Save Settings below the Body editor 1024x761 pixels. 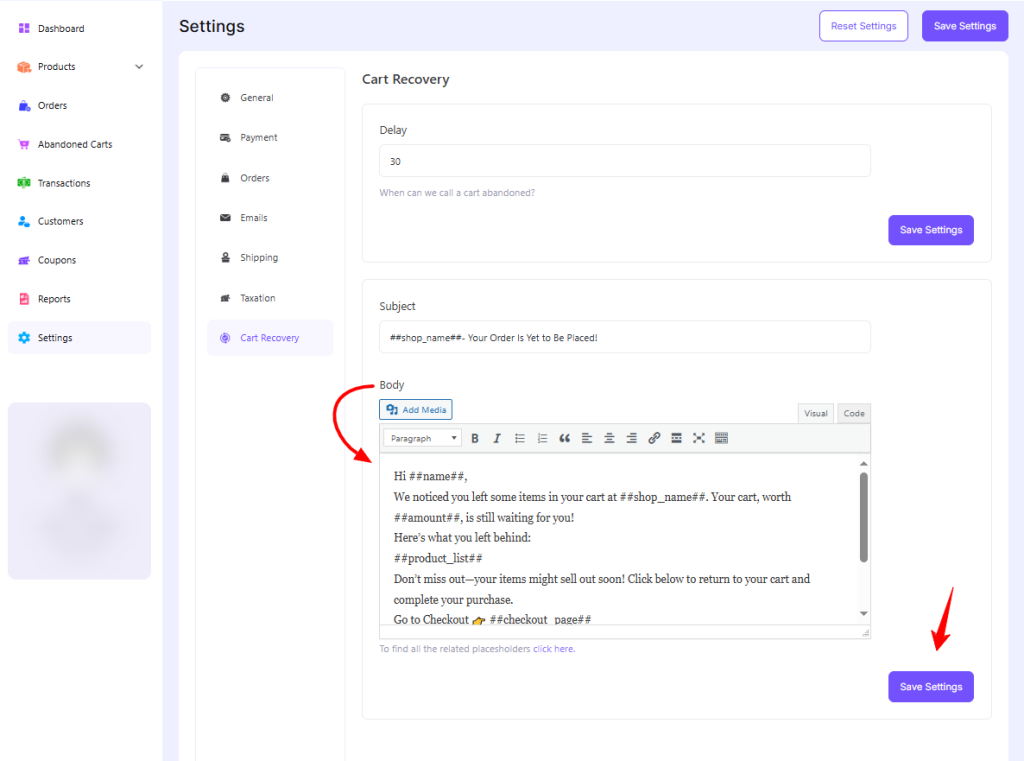931,687
